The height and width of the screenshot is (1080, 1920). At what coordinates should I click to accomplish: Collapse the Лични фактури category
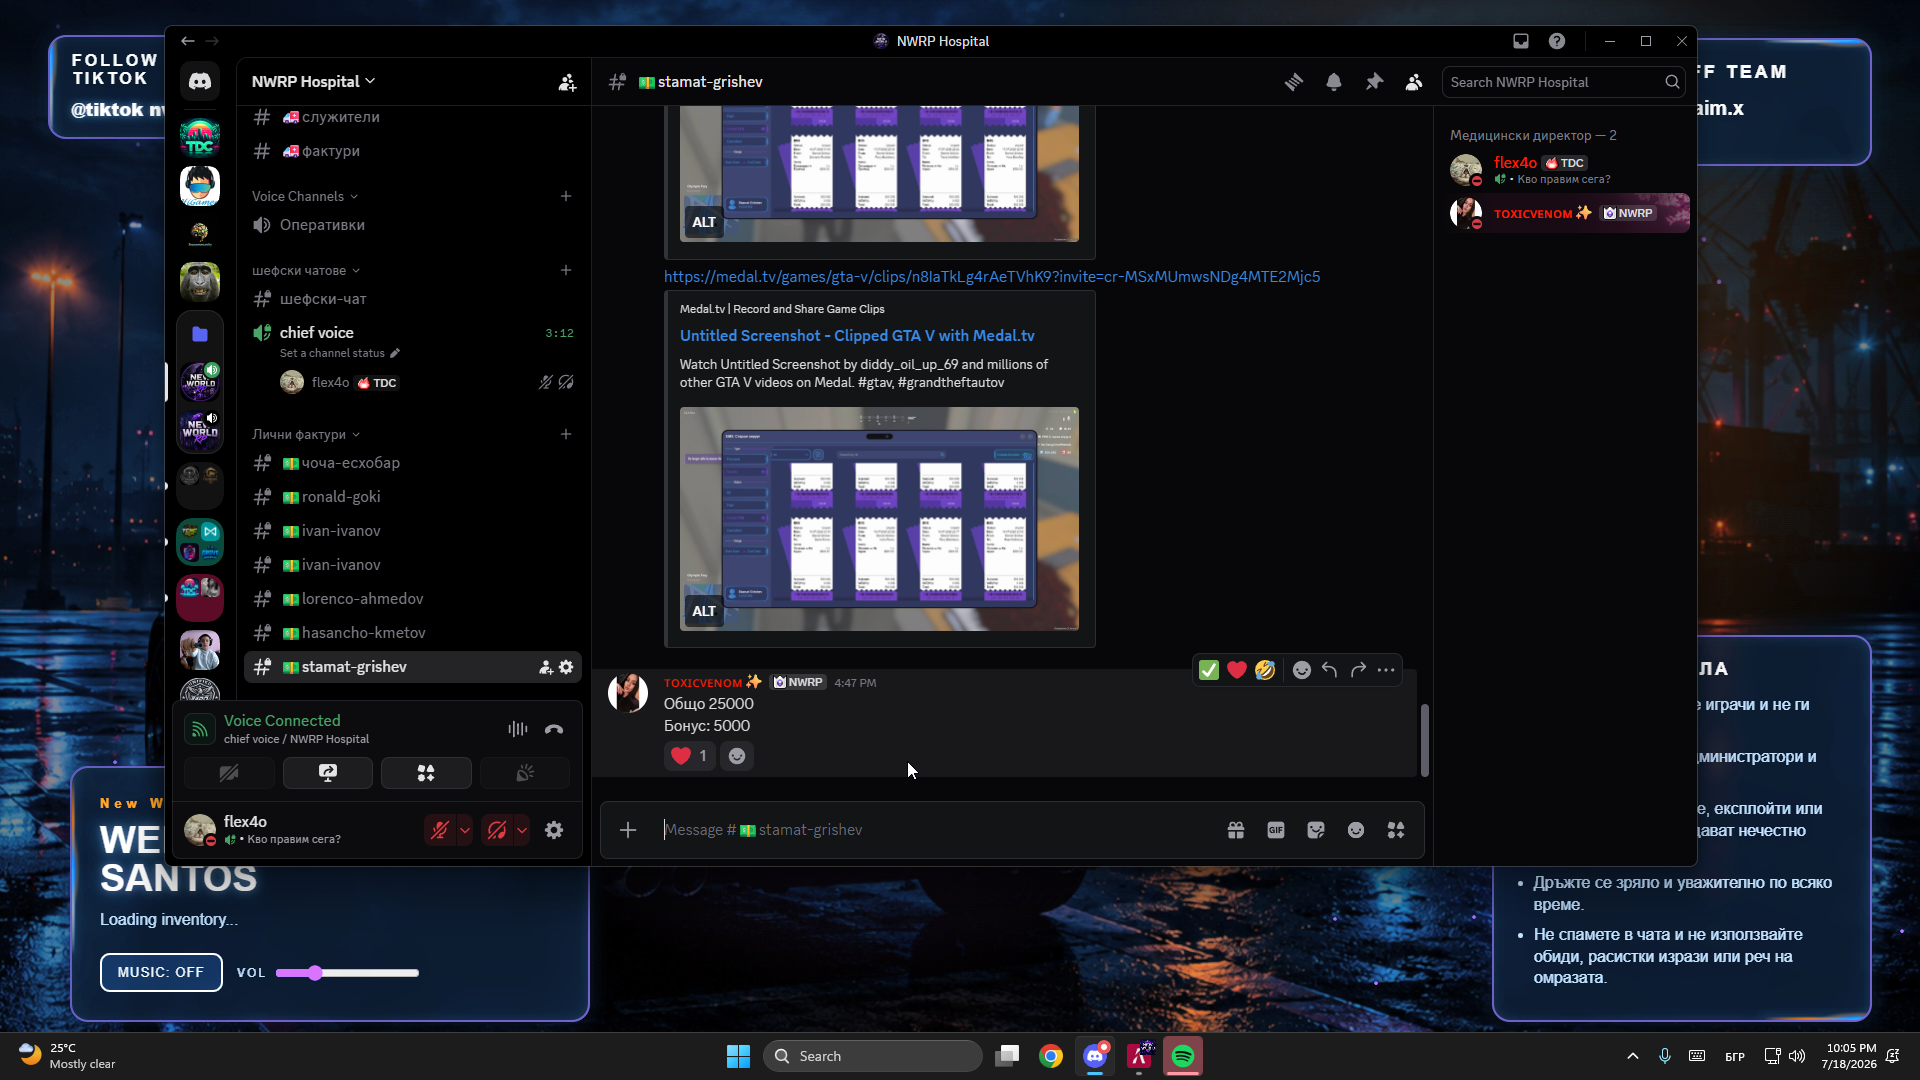305,435
